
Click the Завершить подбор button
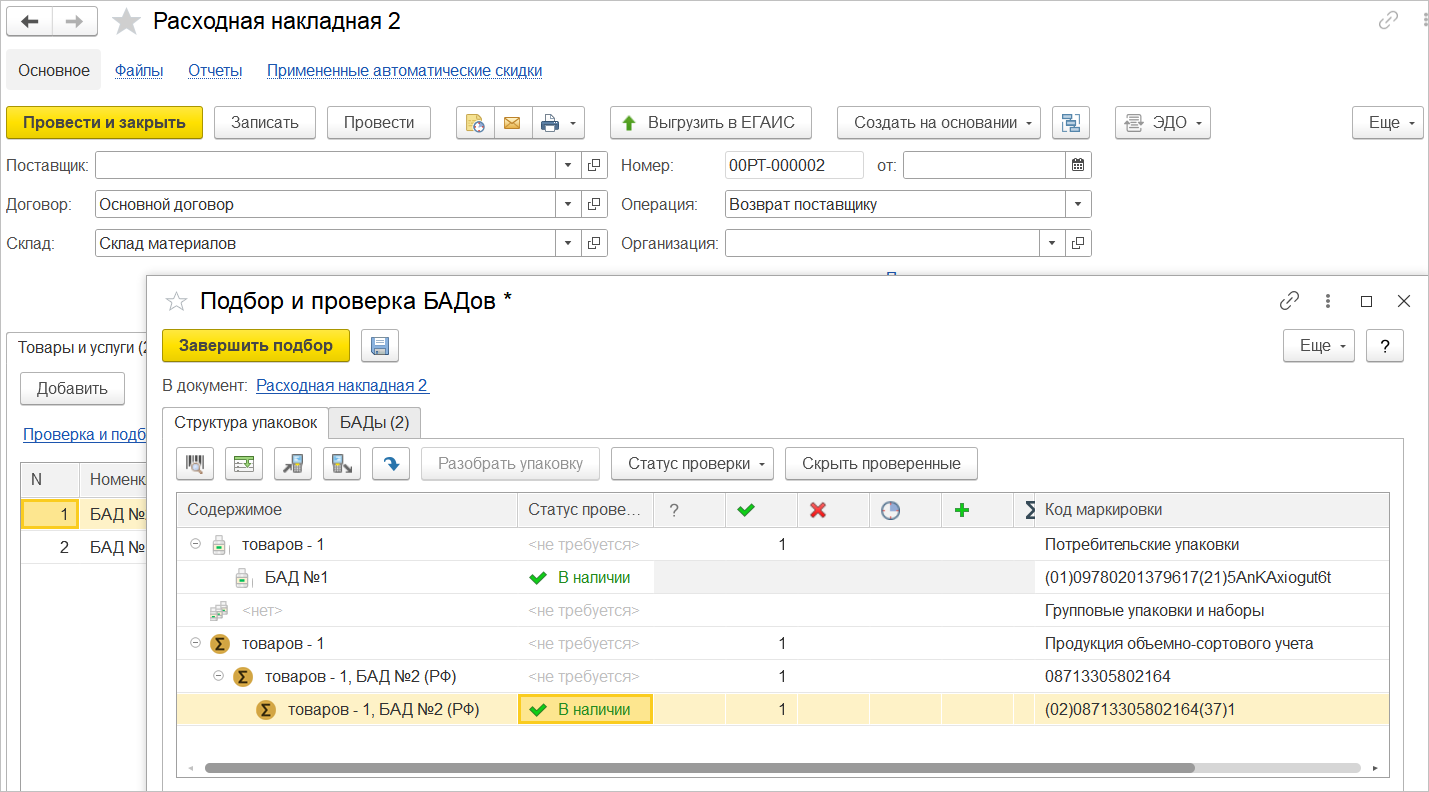256,345
